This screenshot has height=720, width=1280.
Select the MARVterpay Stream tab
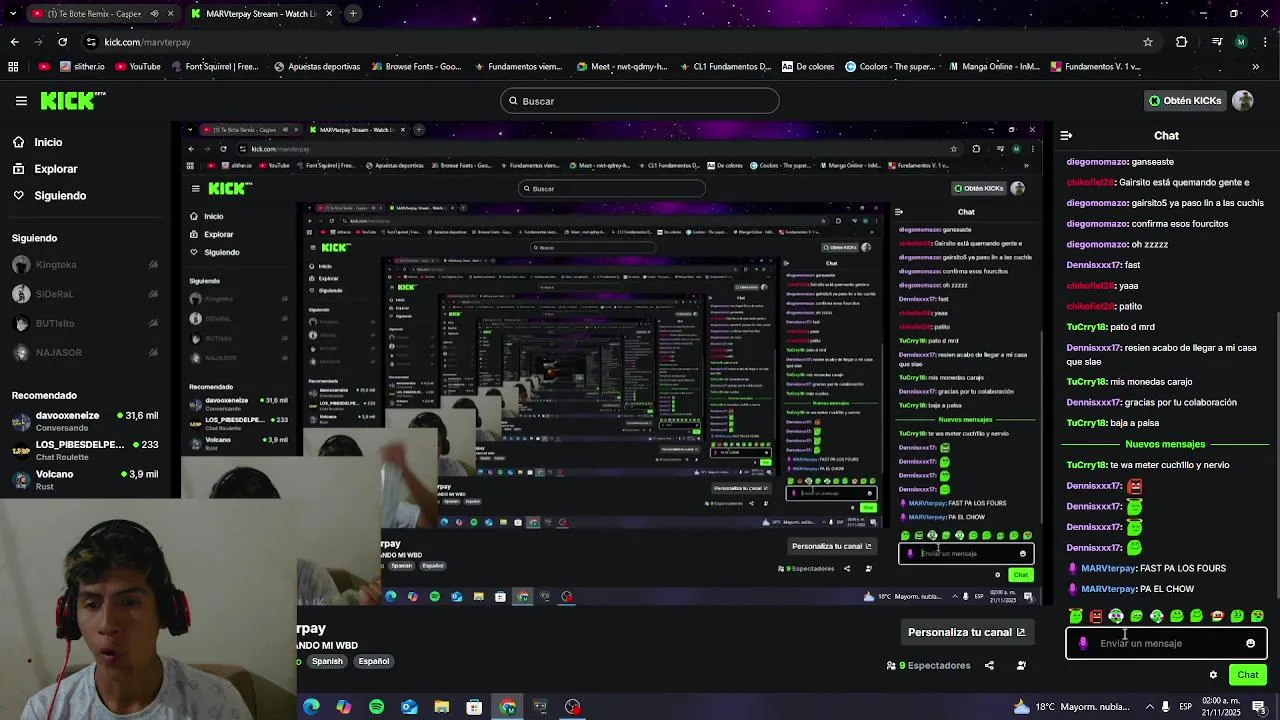click(262, 14)
